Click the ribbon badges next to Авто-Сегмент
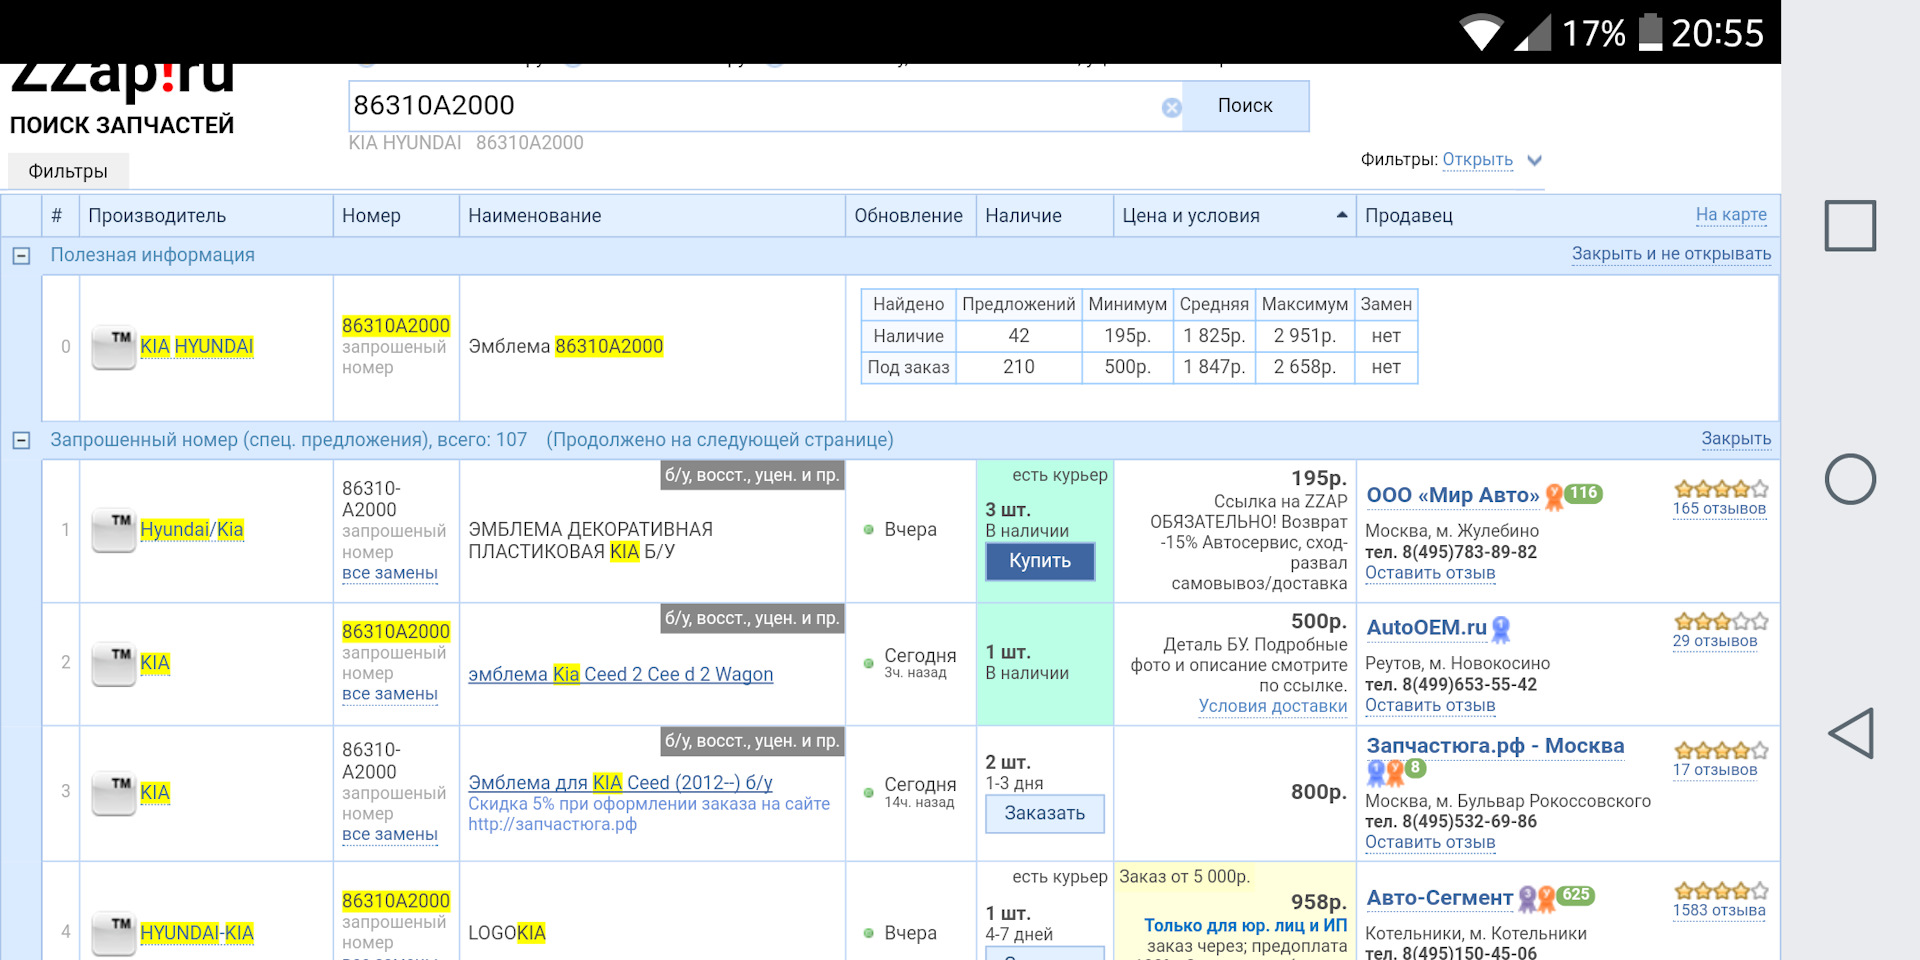The width and height of the screenshot is (1920, 960). pyautogui.click(x=1537, y=899)
